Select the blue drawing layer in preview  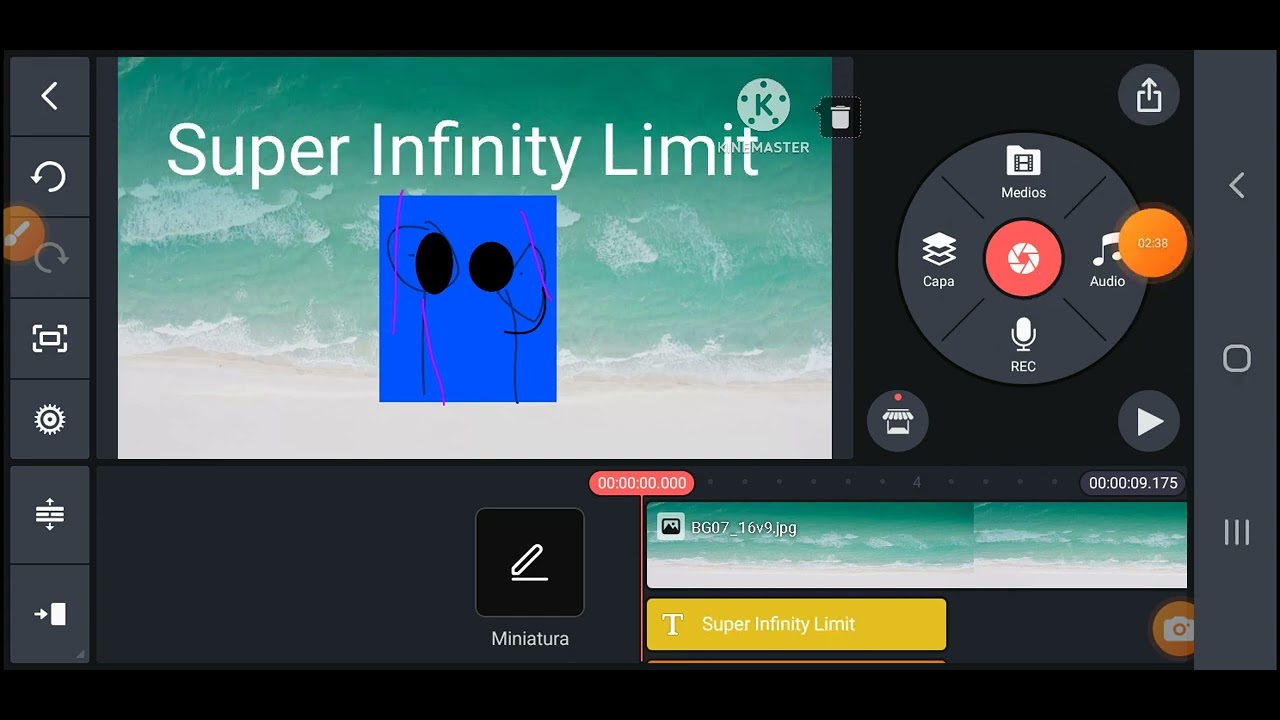pyautogui.click(x=468, y=299)
